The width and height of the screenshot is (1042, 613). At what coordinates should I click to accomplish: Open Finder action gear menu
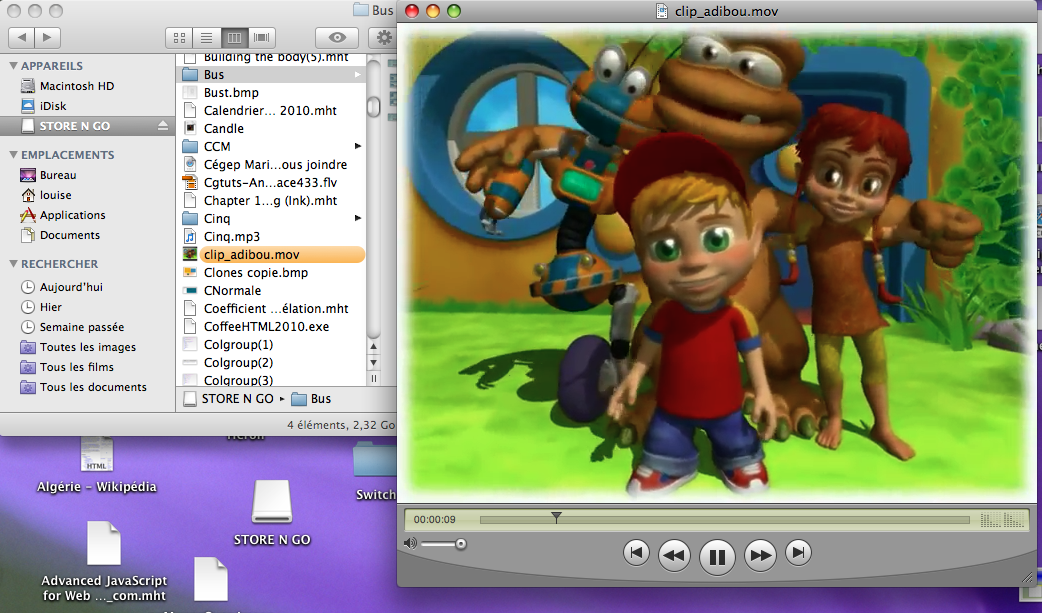383,37
